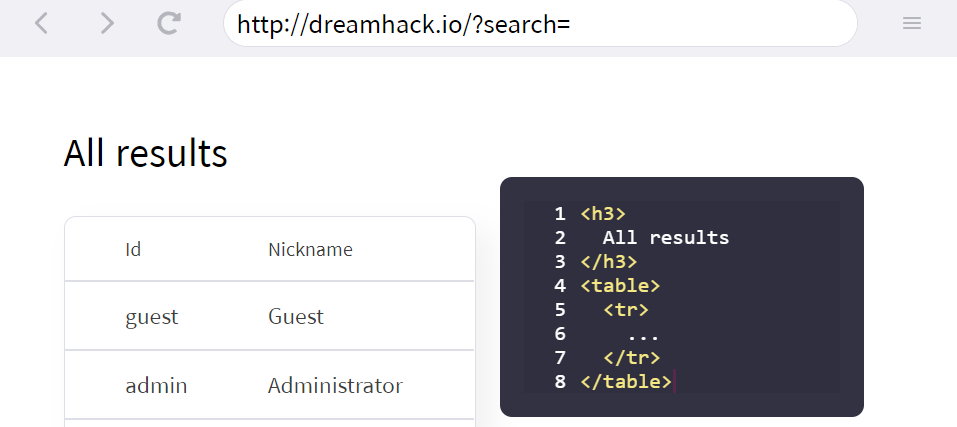Select the 'All results' text in code line 2
957x427 pixels.
pyautogui.click(x=666, y=237)
